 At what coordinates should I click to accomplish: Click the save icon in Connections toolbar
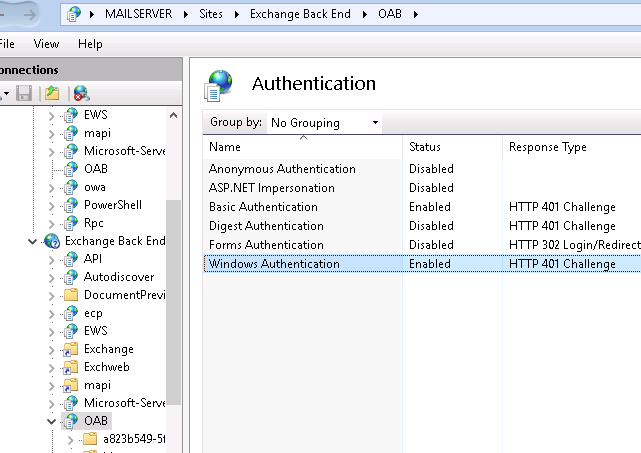point(23,93)
